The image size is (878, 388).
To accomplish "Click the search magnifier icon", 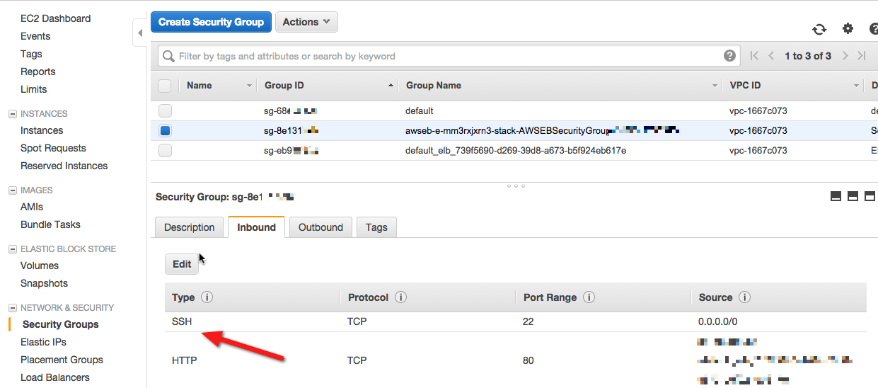I will [168, 56].
